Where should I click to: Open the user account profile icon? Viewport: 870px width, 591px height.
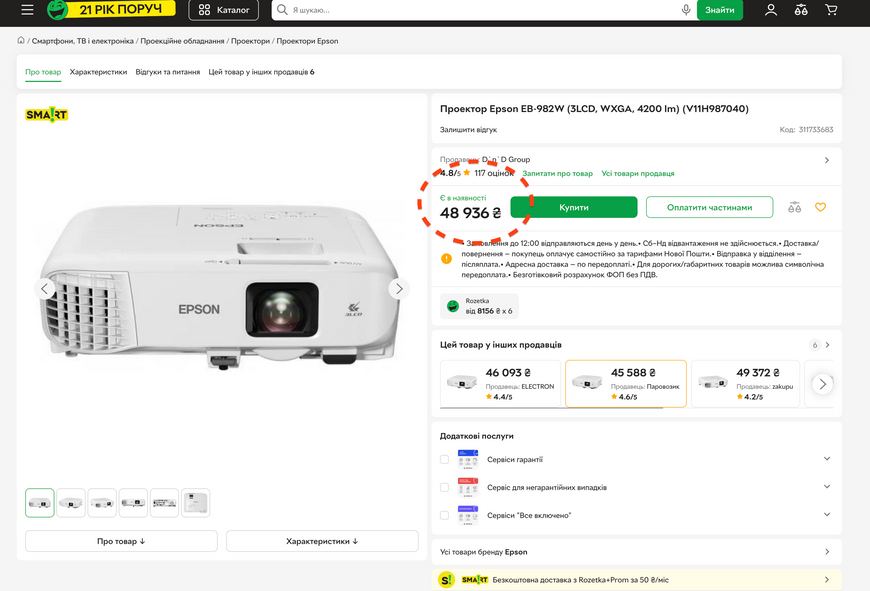point(771,9)
